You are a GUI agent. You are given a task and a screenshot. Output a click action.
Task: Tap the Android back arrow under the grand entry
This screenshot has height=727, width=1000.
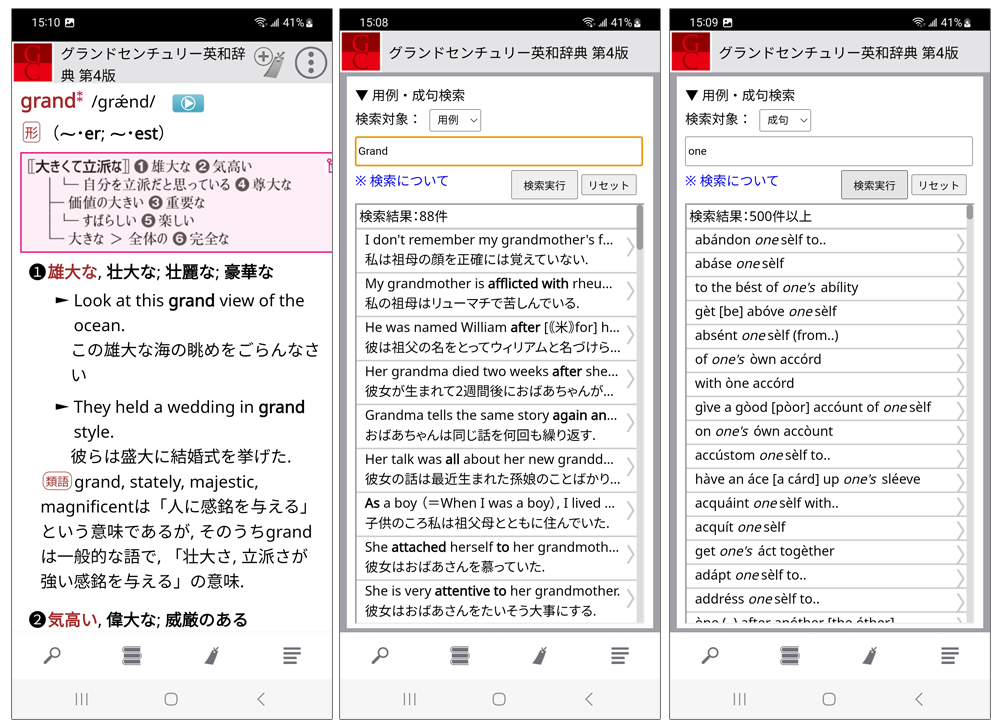tap(261, 699)
